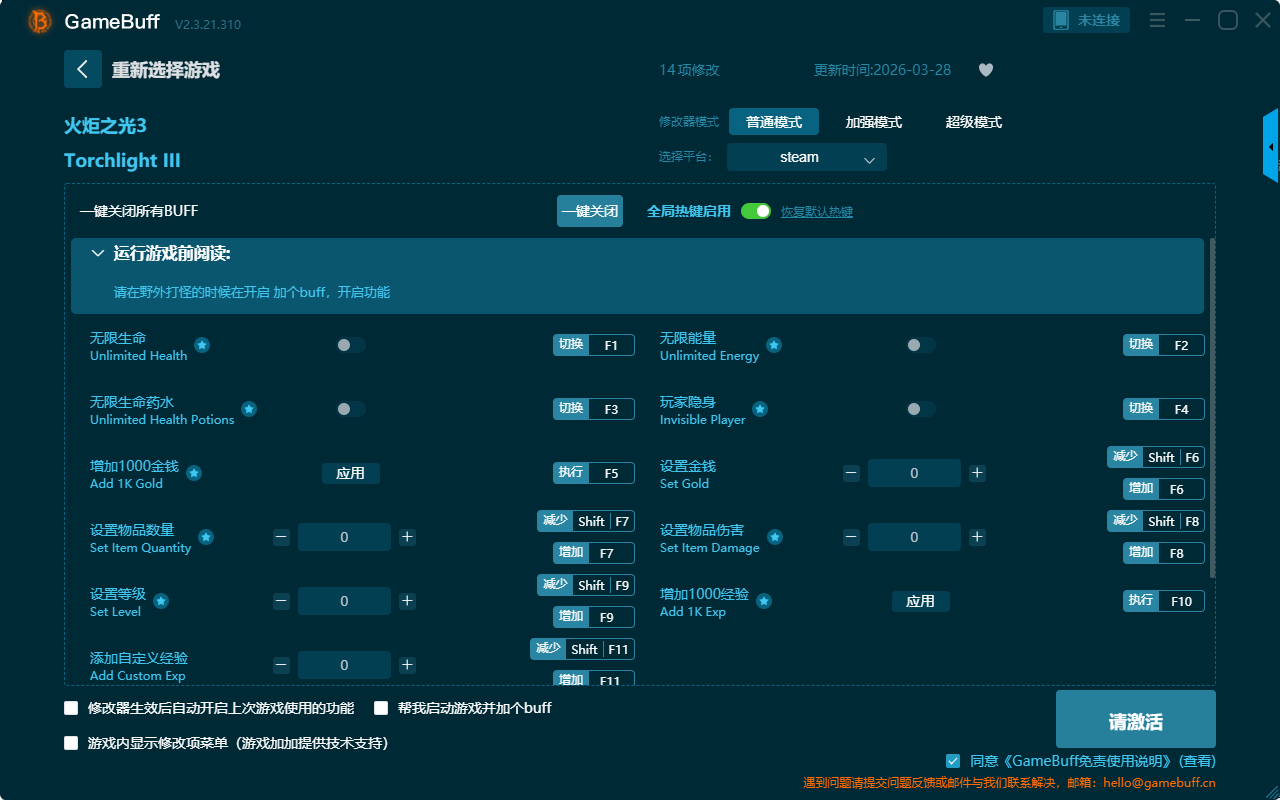Click the minus icon for Set Level

(281, 601)
